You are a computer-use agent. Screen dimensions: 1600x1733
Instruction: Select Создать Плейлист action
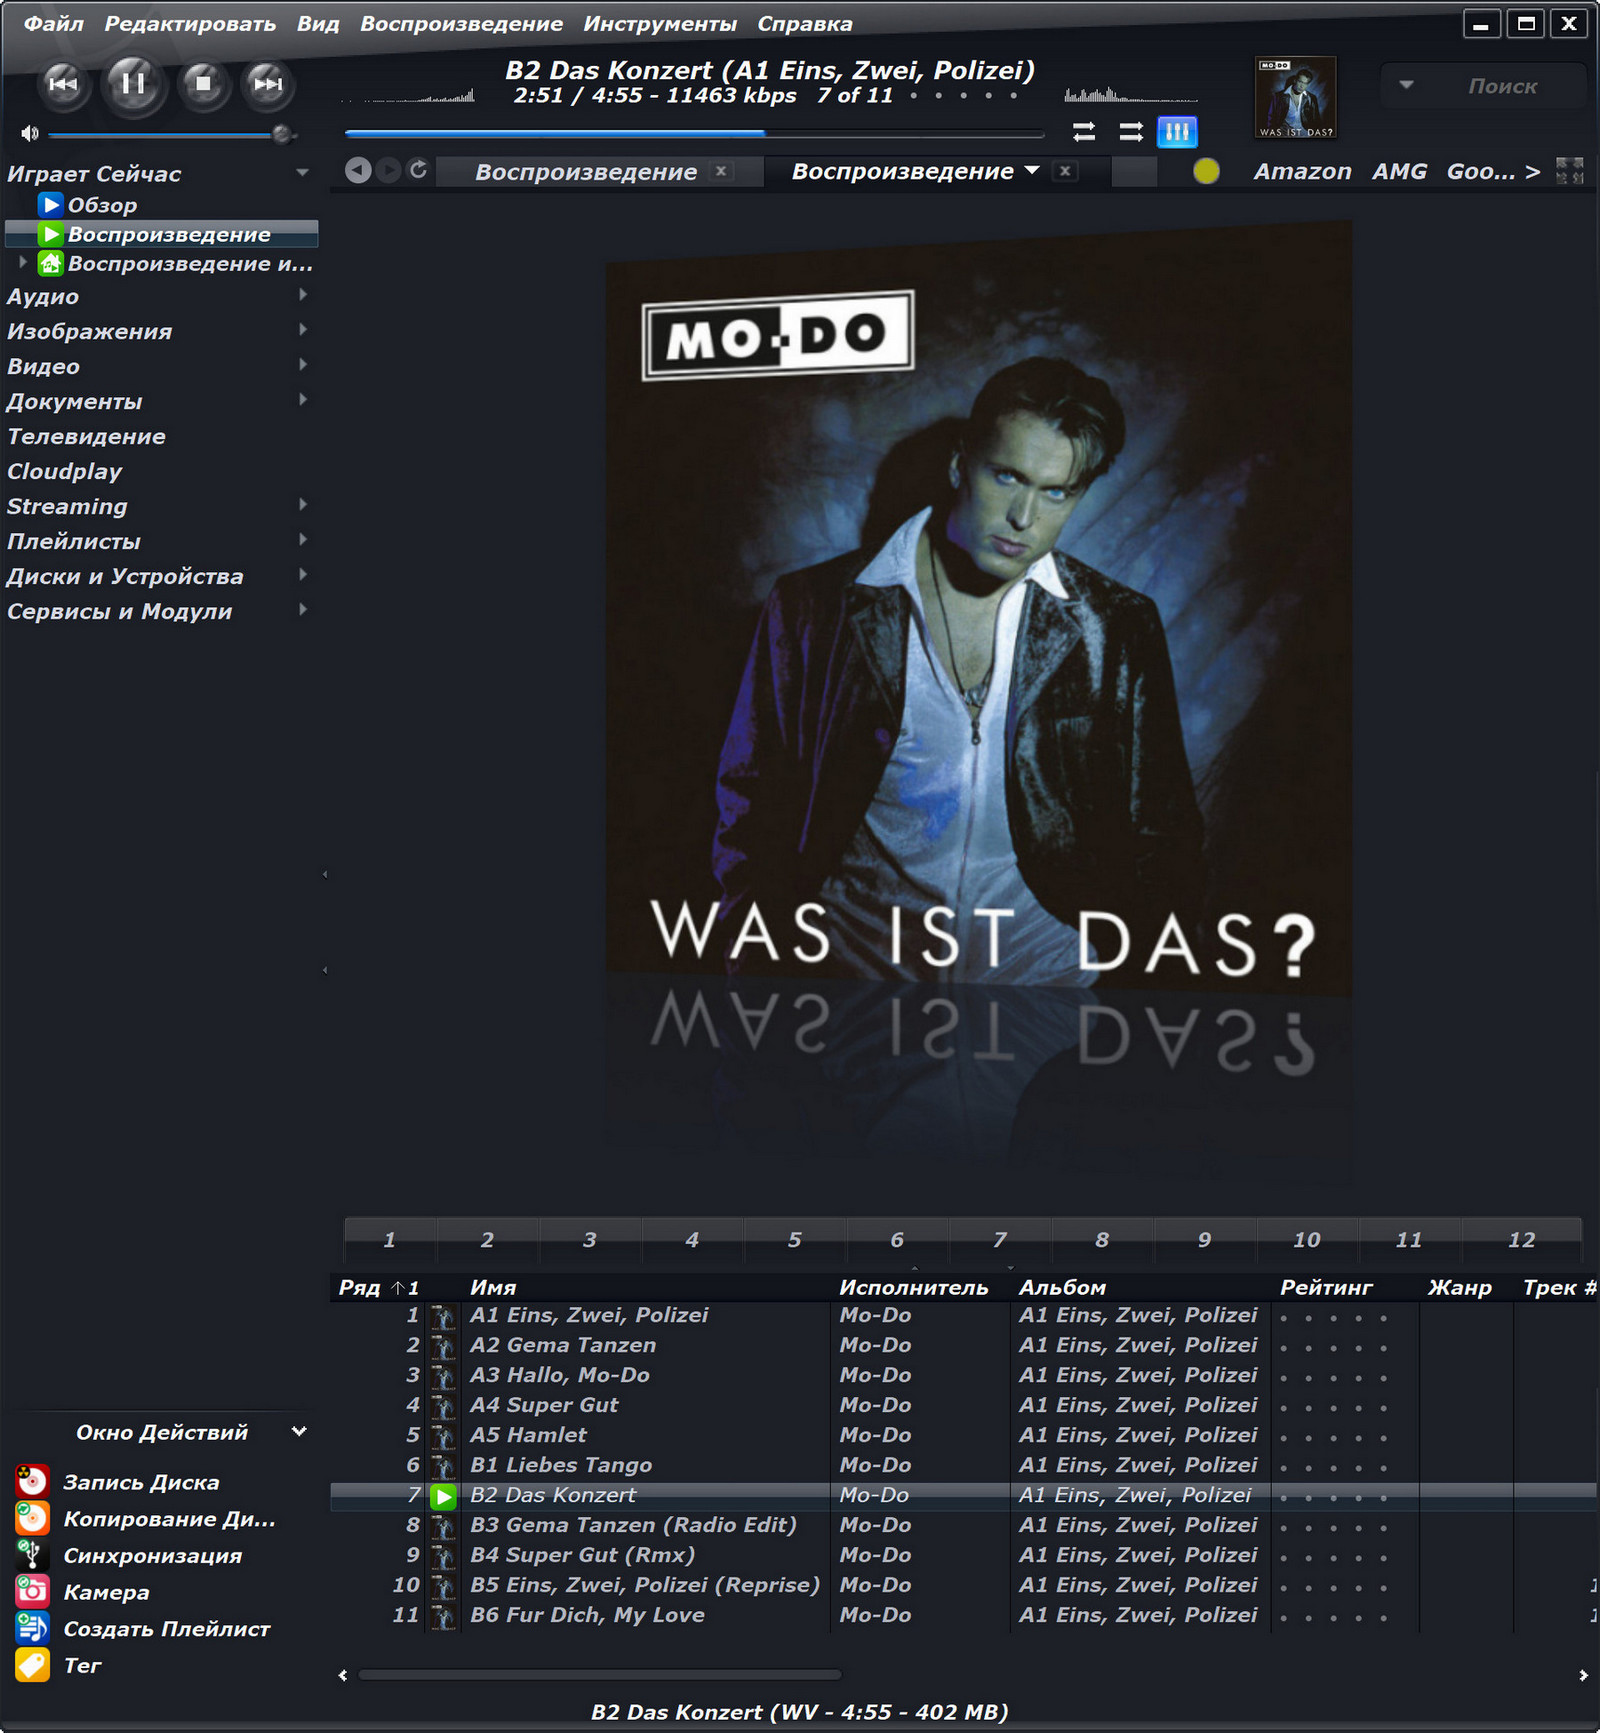coord(166,1629)
